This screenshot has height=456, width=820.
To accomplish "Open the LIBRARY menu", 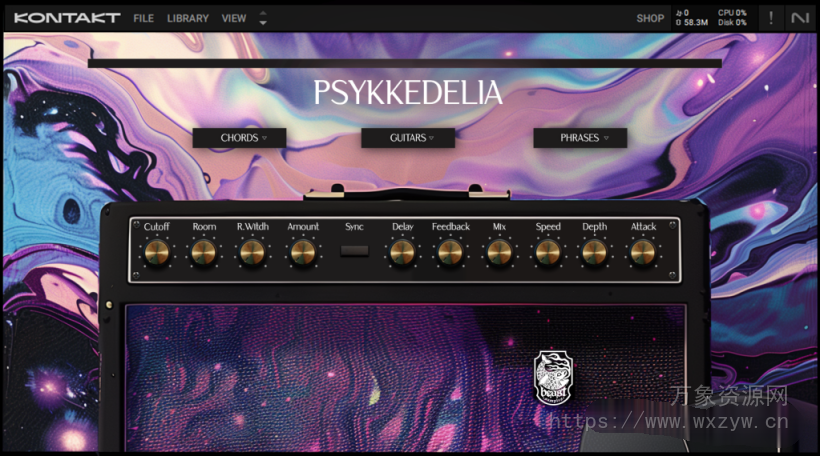I will tap(188, 18).
